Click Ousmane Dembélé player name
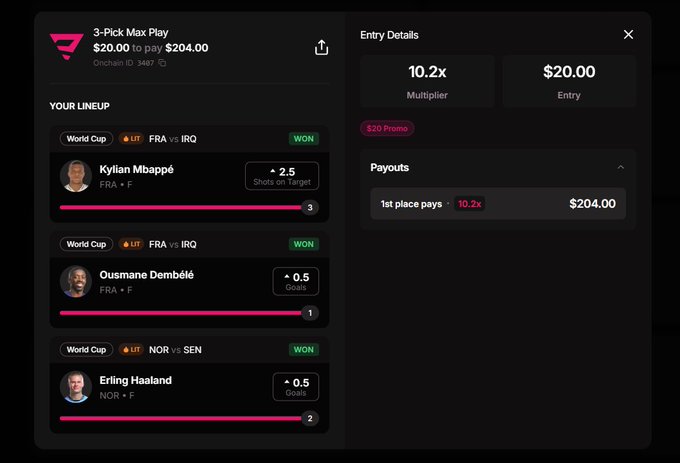The height and width of the screenshot is (463, 680). [147, 275]
